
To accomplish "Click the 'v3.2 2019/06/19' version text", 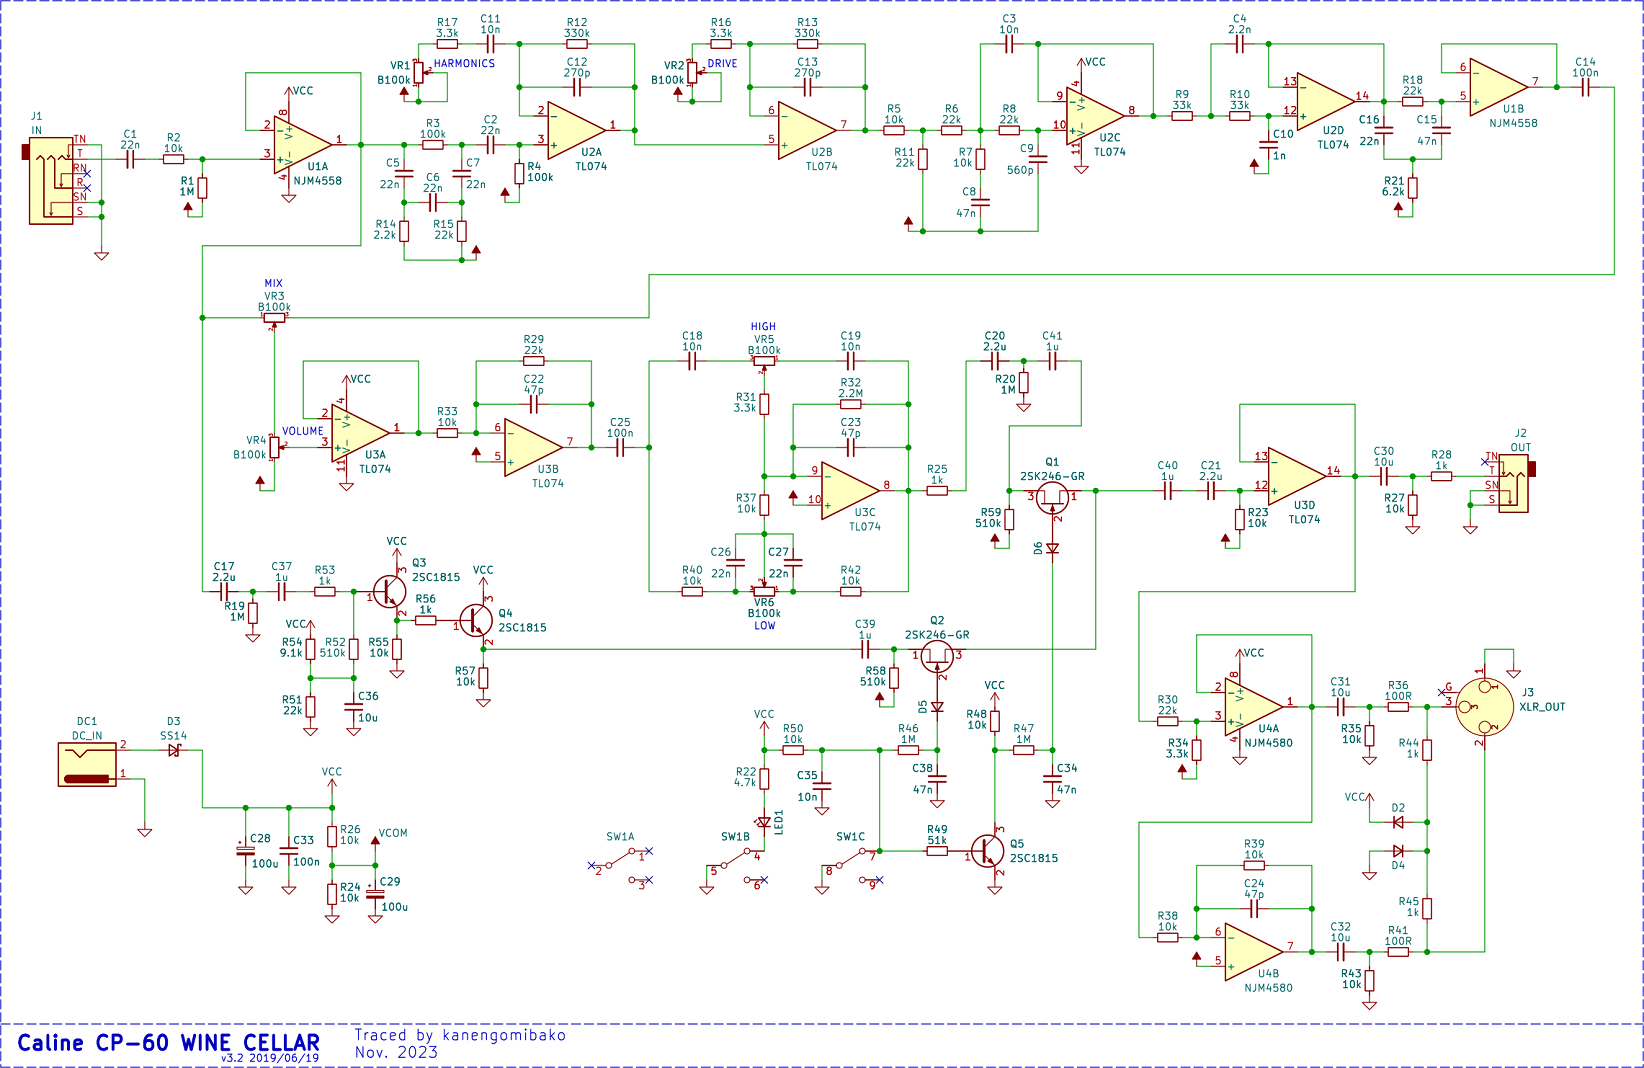I will coord(270,1058).
